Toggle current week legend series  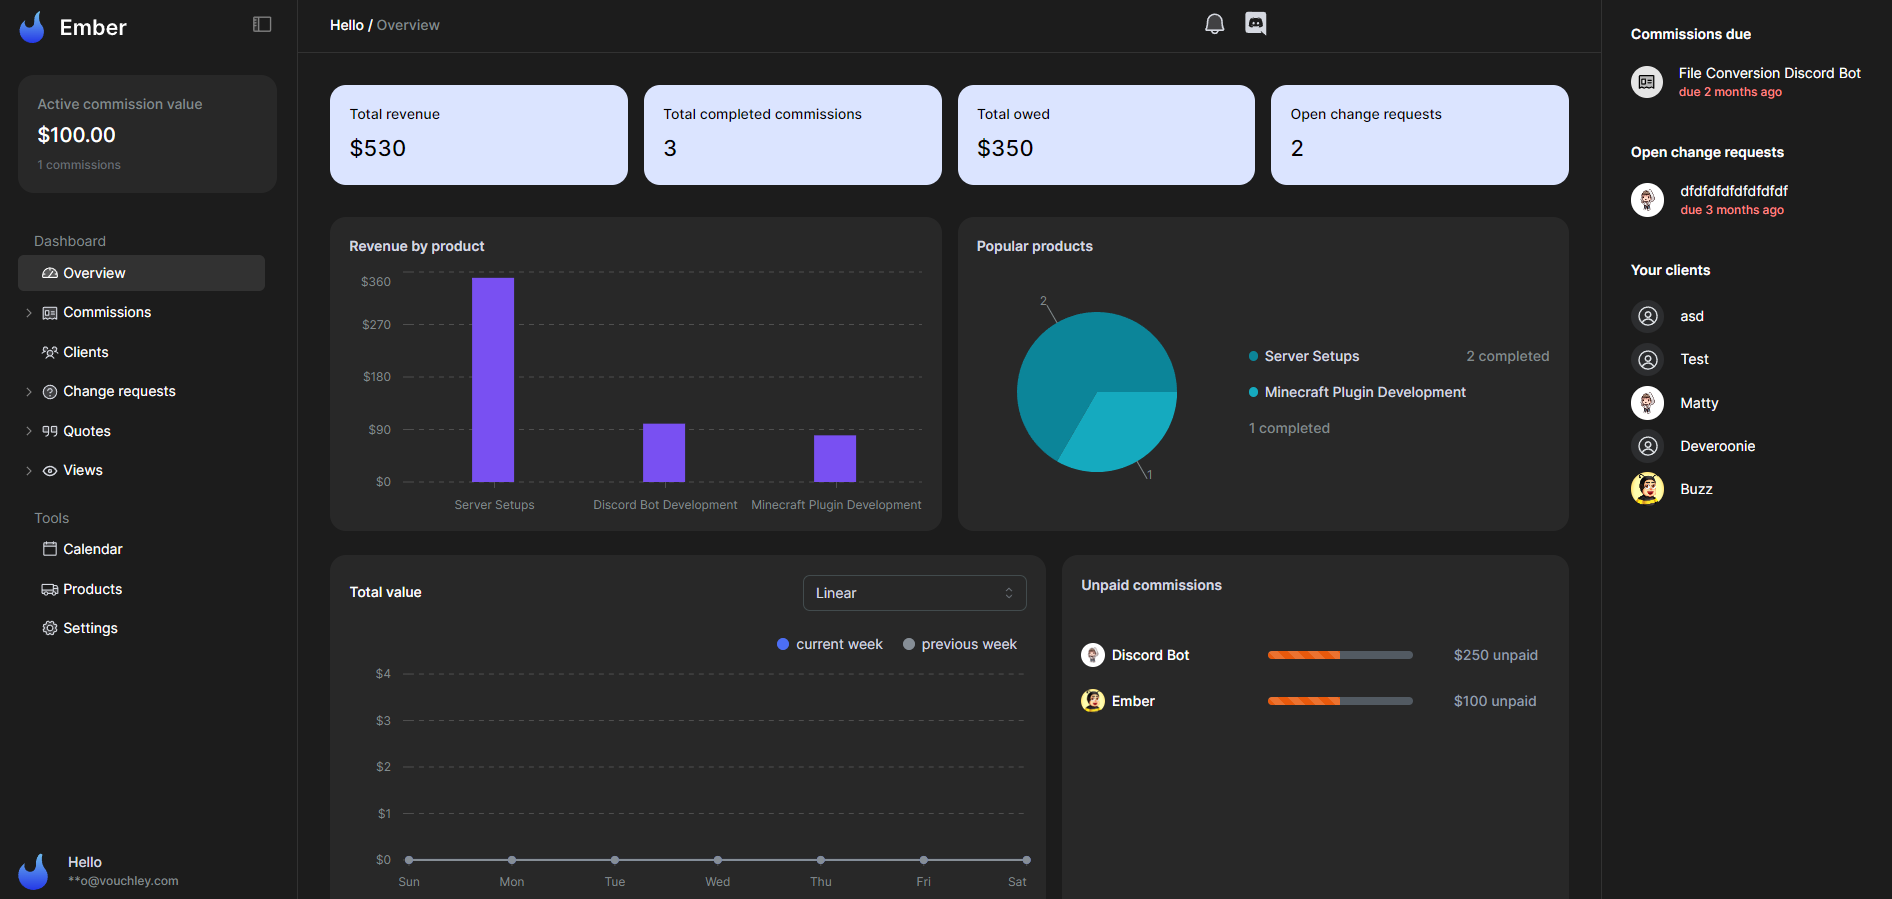click(829, 644)
